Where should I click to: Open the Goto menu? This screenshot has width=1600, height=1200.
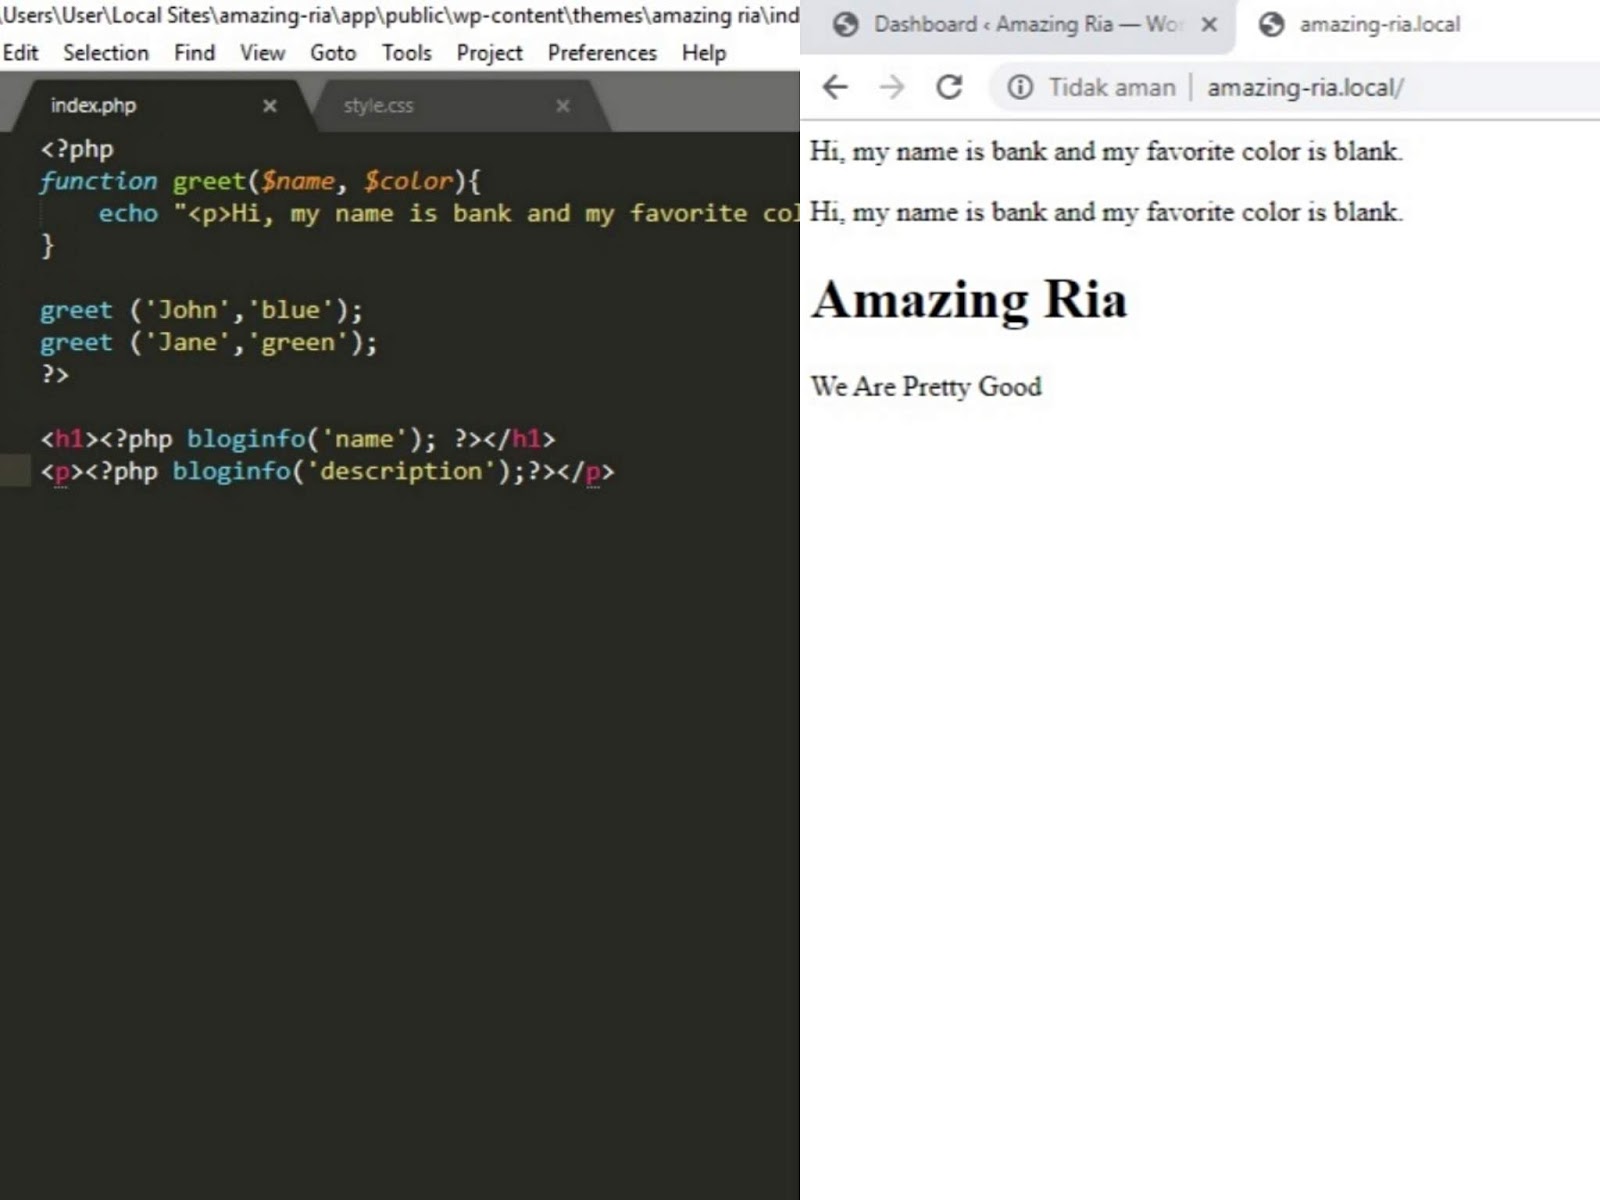pyautogui.click(x=333, y=53)
